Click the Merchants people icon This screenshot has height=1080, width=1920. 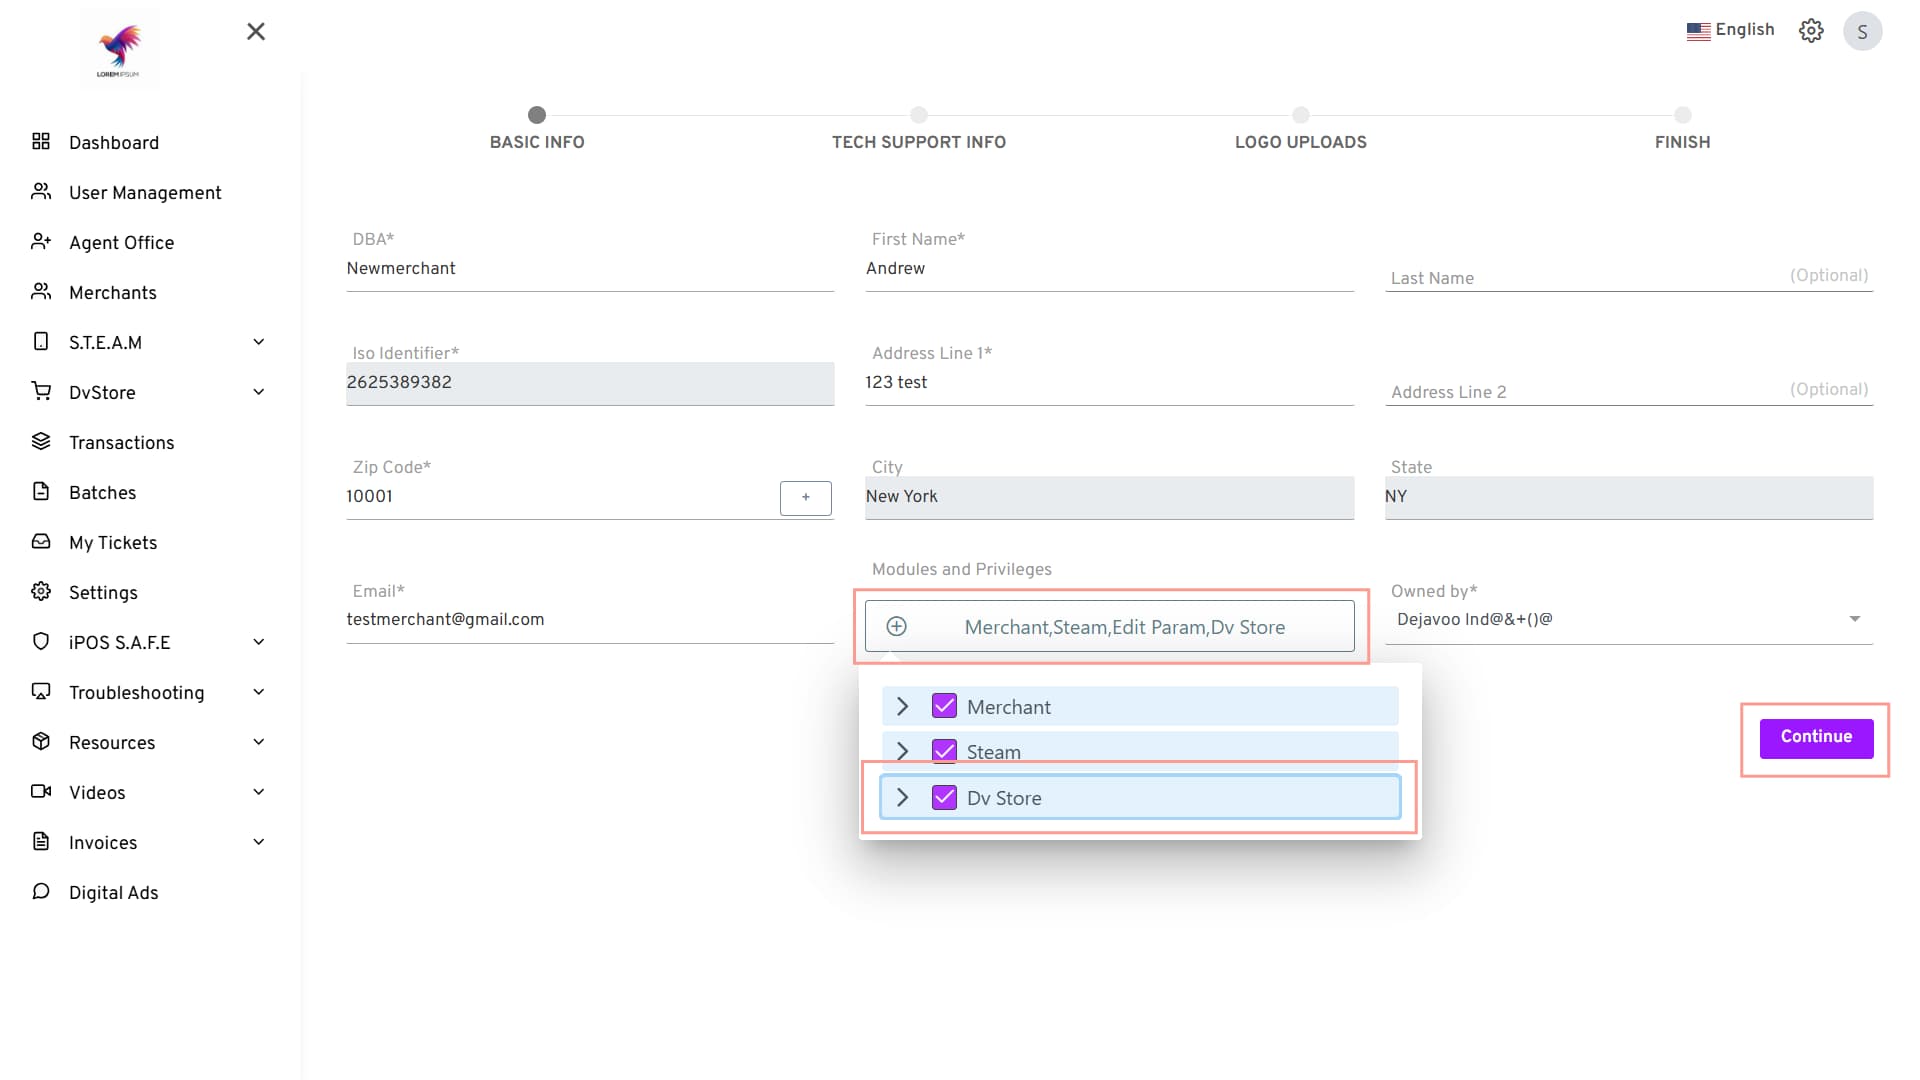[x=41, y=291]
